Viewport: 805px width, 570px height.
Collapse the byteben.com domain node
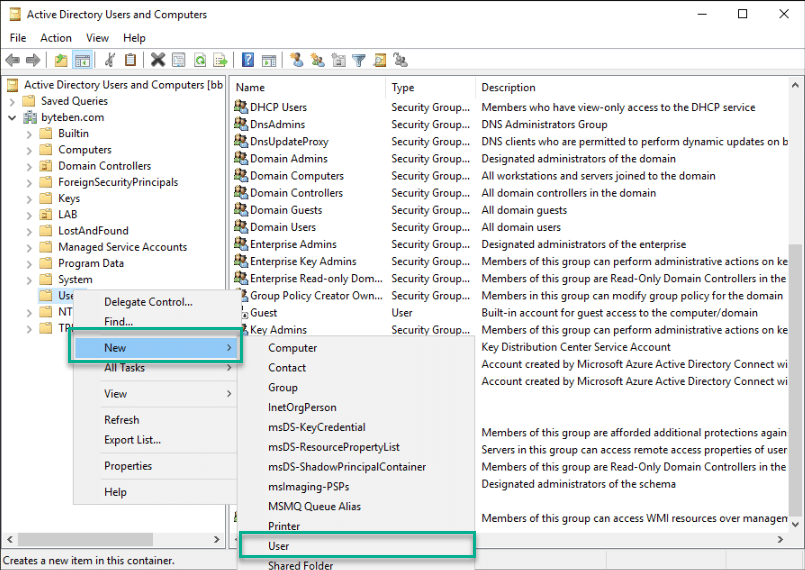[x=12, y=118]
